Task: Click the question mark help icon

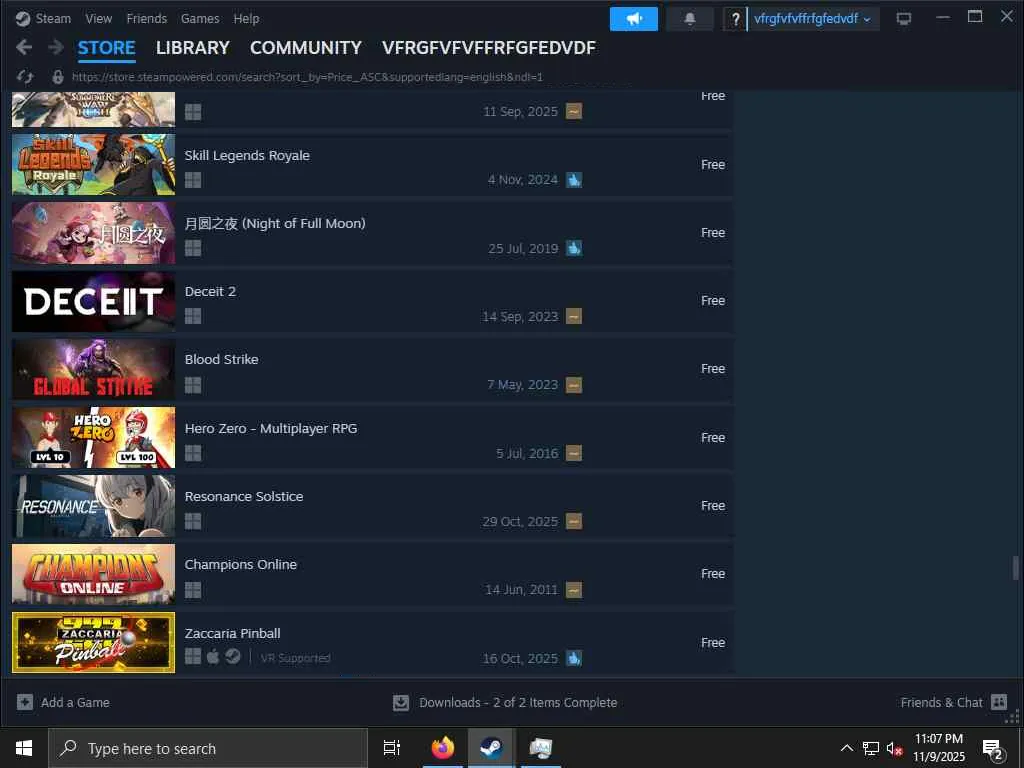Action: 735,19
